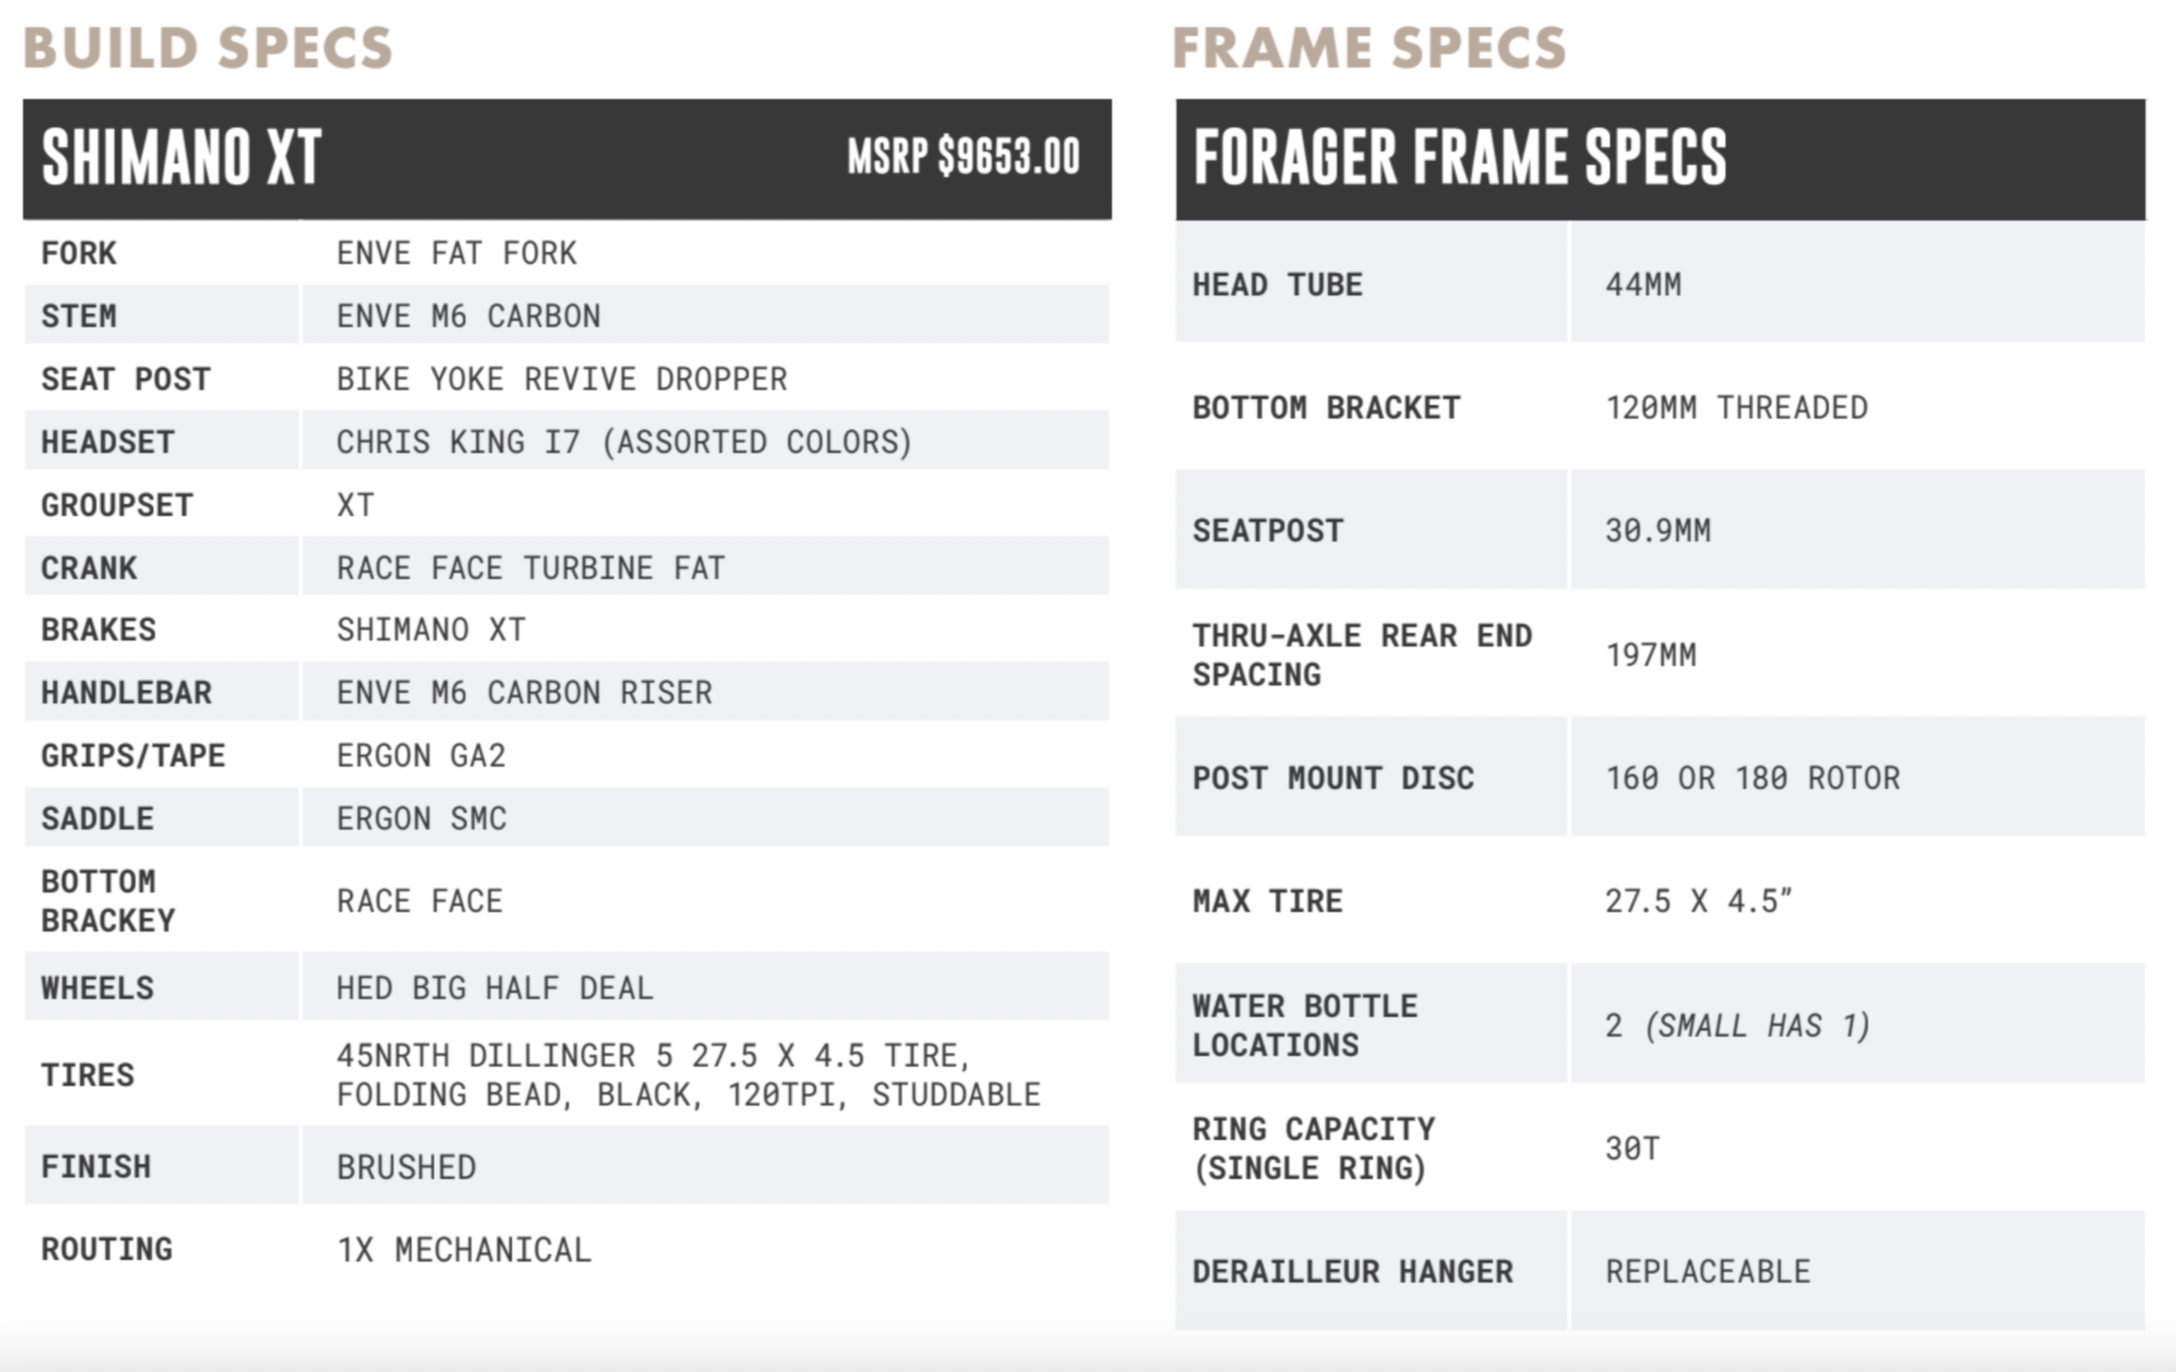The width and height of the screenshot is (2176, 1372).
Task: Click the ENVE FAT FORK value
Action: [x=457, y=253]
